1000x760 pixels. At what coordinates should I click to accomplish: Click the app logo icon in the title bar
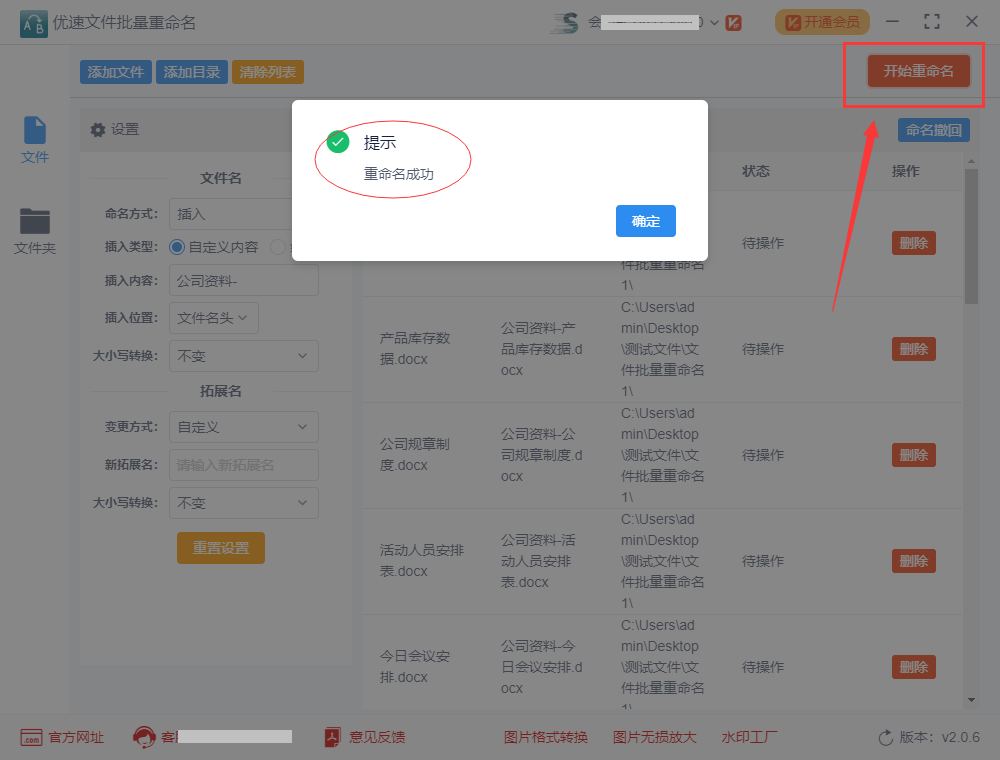[x=31, y=21]
